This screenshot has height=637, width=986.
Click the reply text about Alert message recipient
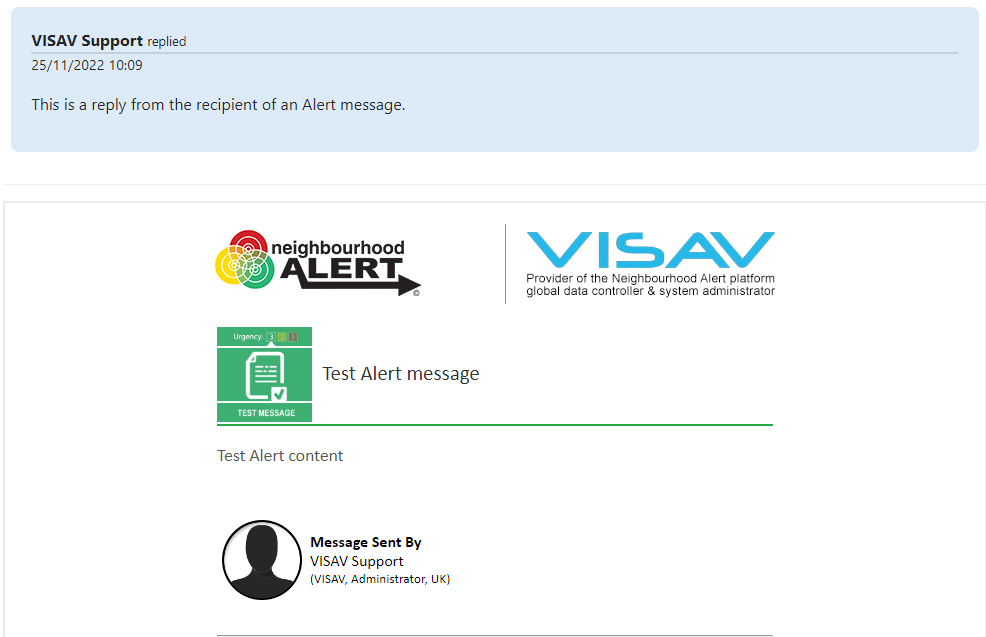point(218,105)
